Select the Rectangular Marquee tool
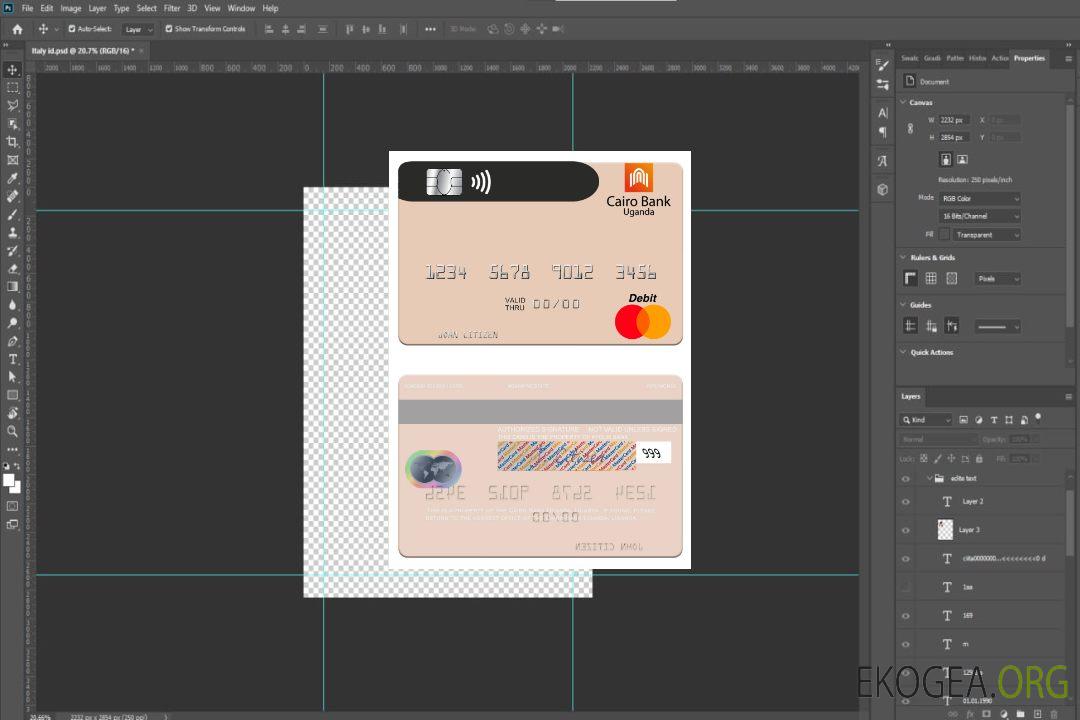This screenshot has height=720, width=1080. pyautogui.click(x=13, y=88)
